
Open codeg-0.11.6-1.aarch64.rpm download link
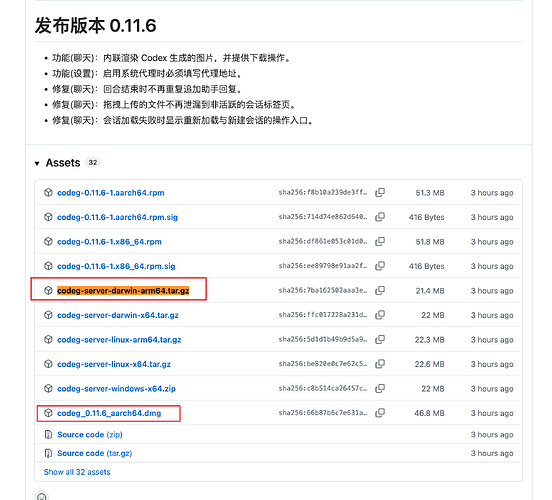(x=111, y=193)
